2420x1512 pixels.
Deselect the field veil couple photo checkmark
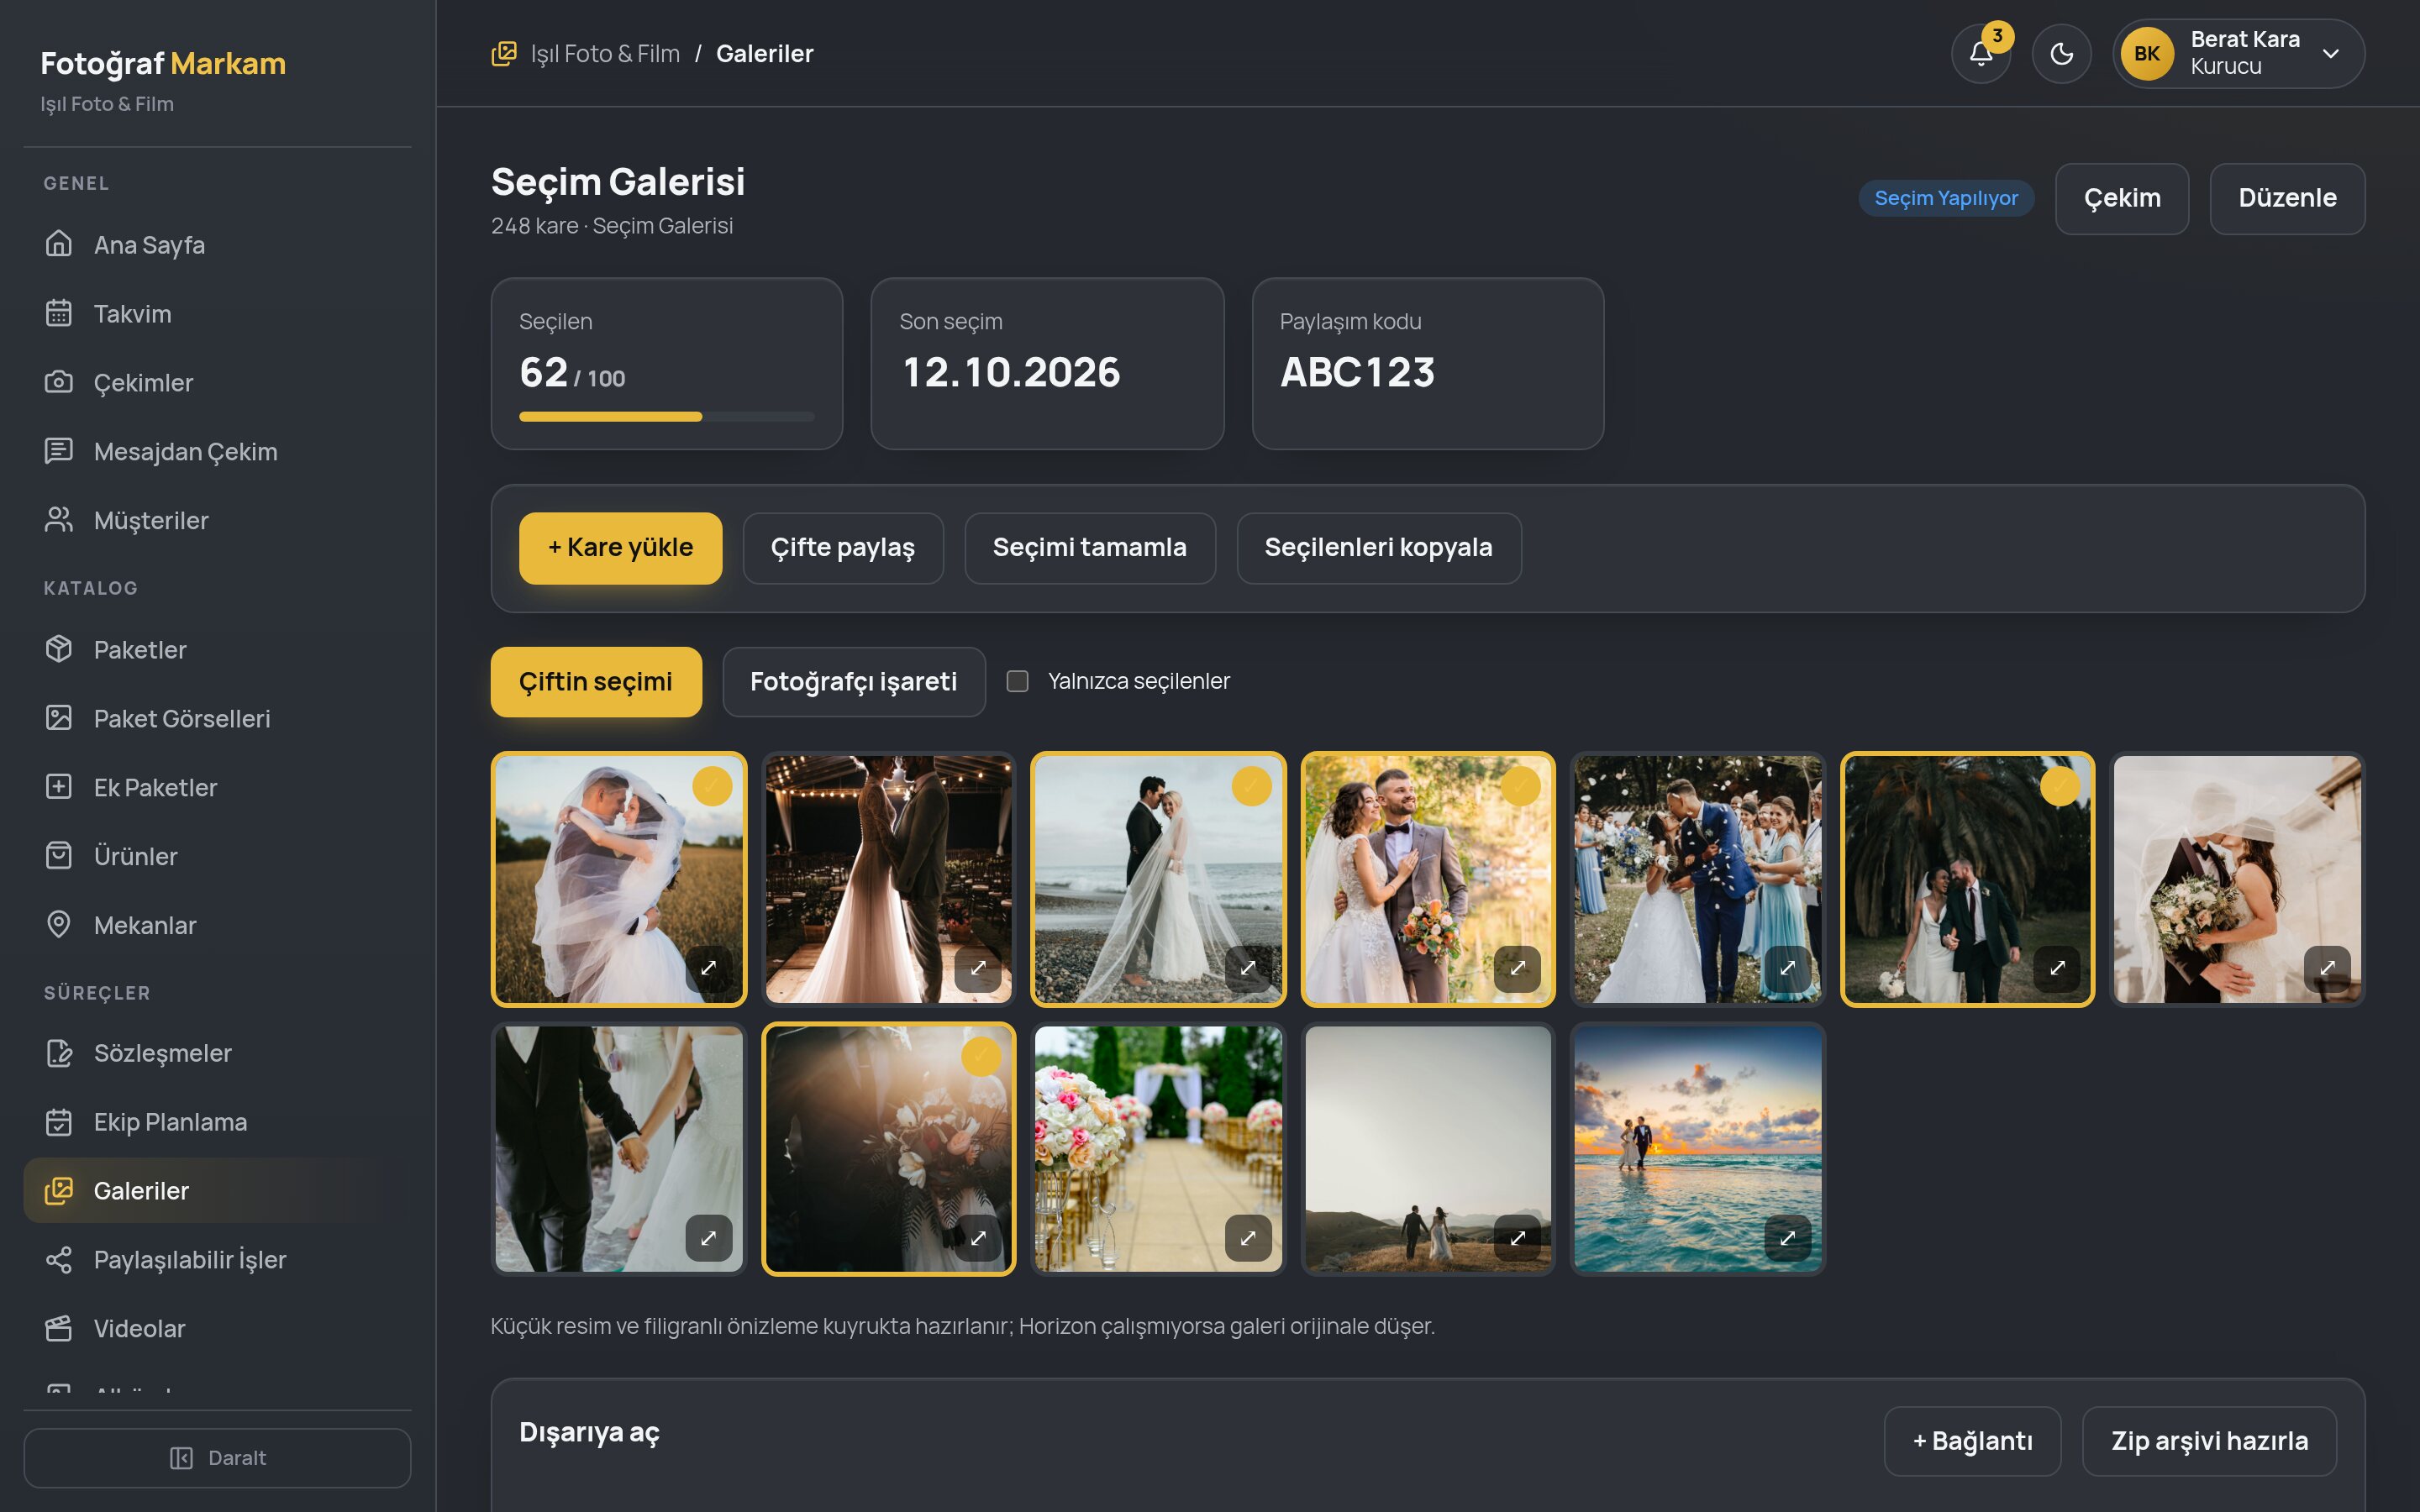[712, 786]
